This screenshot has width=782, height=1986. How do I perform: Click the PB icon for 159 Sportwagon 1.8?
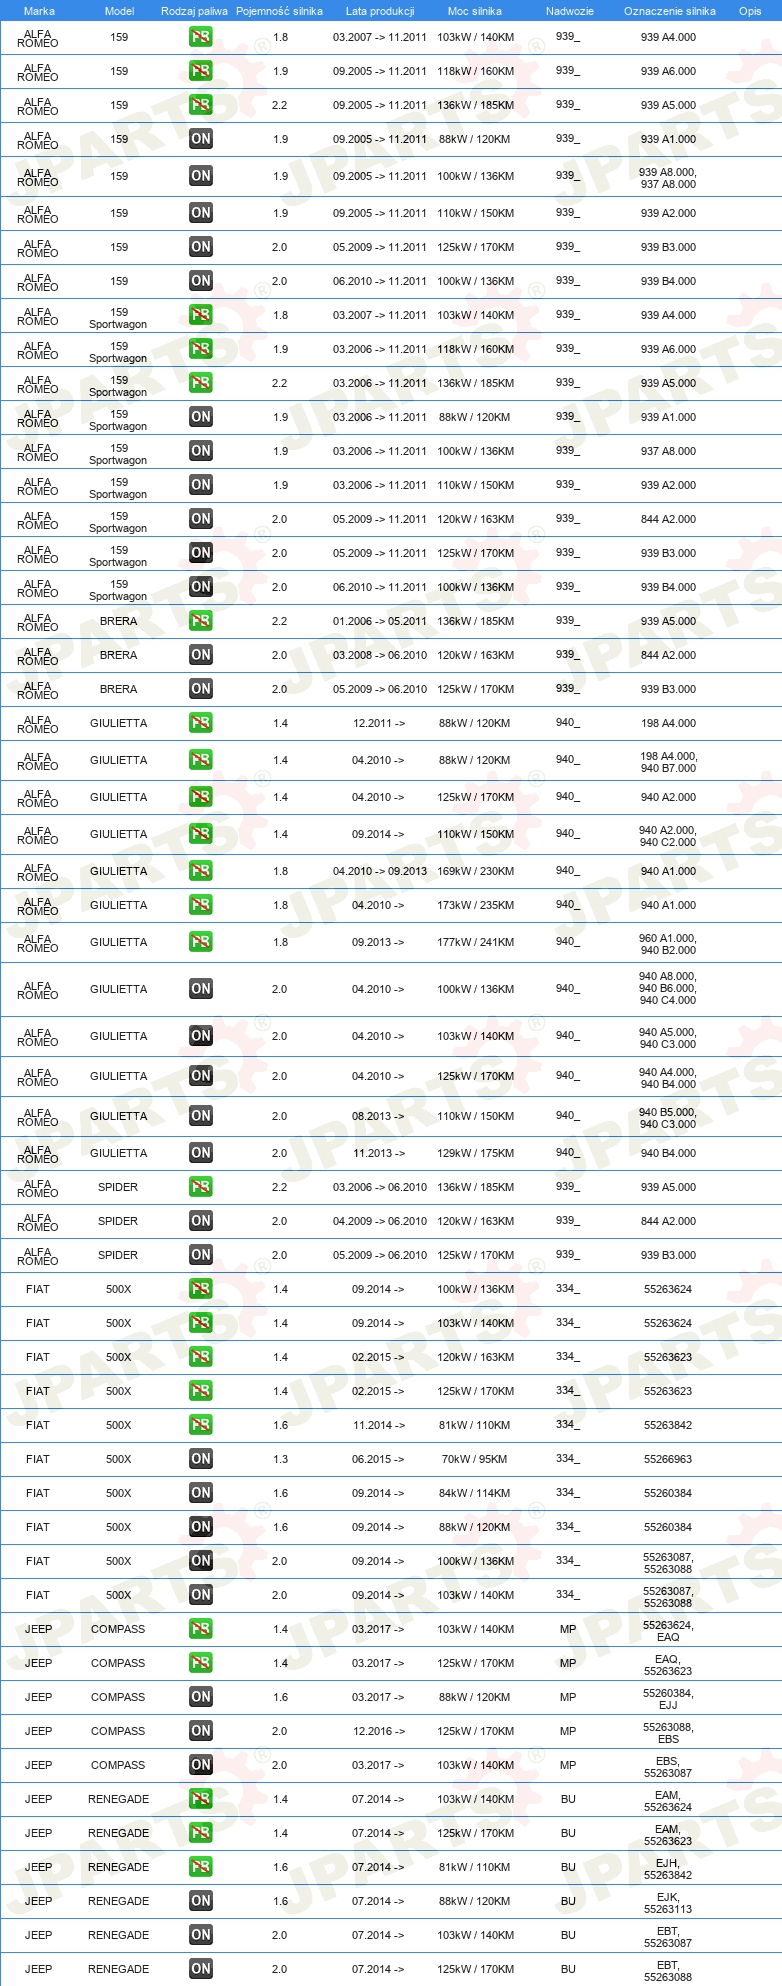coord(201,315)
